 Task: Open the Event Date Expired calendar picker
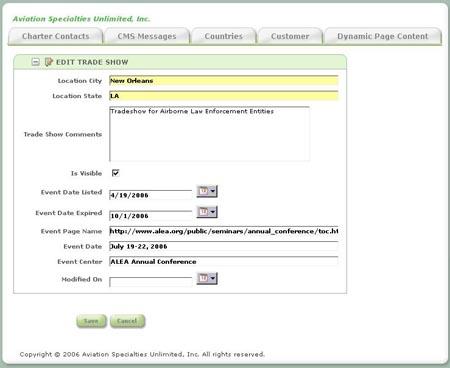(x=207, y=212)
